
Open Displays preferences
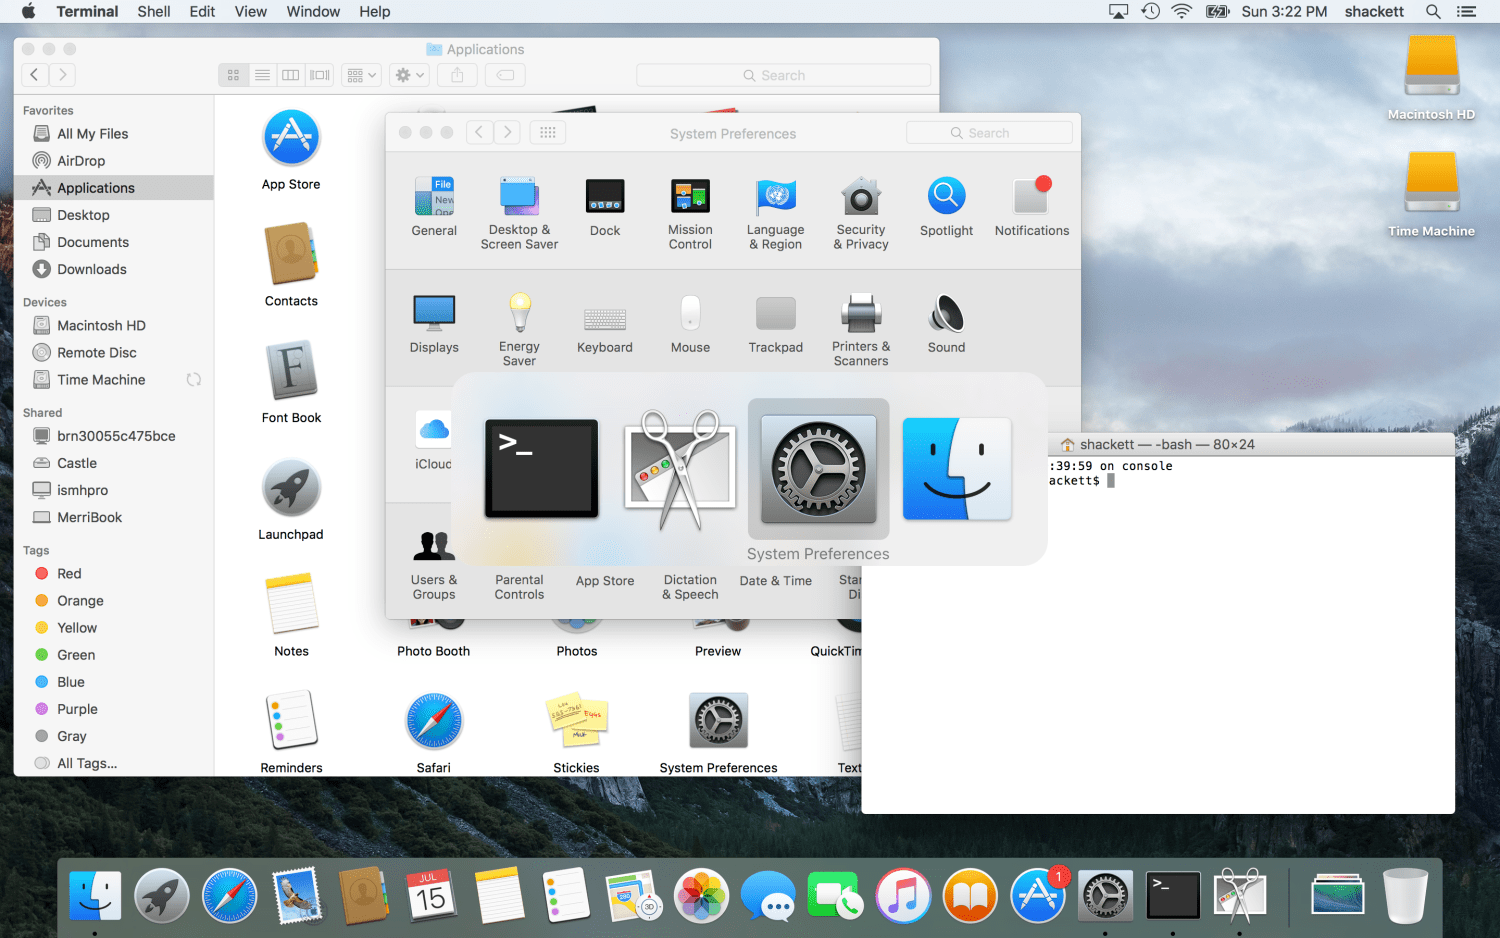coord(434,324)
